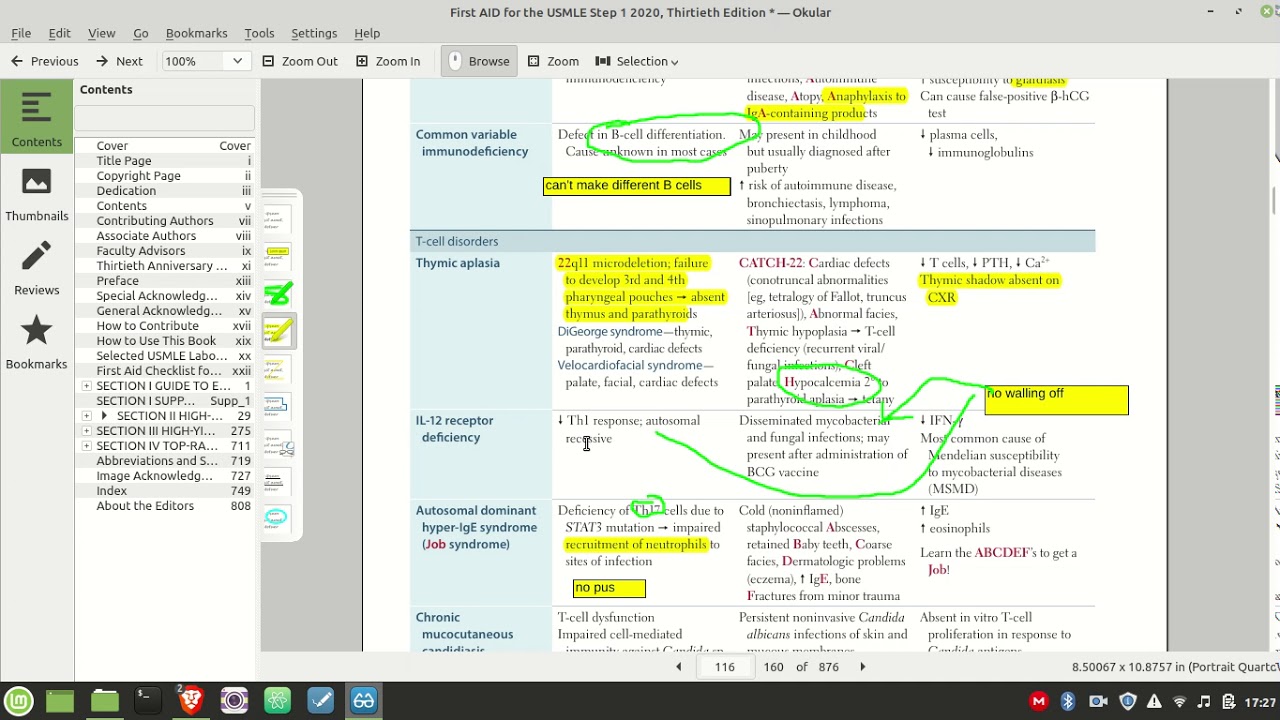Open the Settings menu
This screenshot has width=1280, height=720.
pyautogui.click(x=314, y=33)
